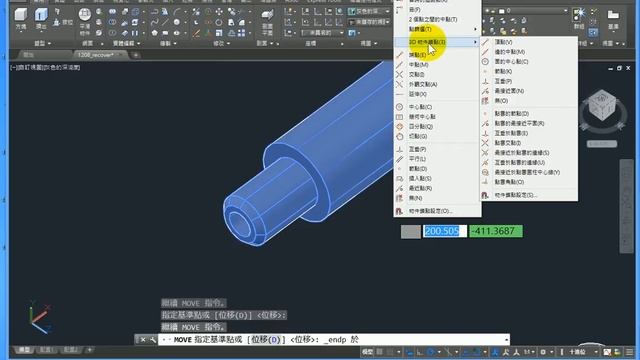Open command line customize wrench
This screenshot has height=360, width=640.
tap(153, 340)
